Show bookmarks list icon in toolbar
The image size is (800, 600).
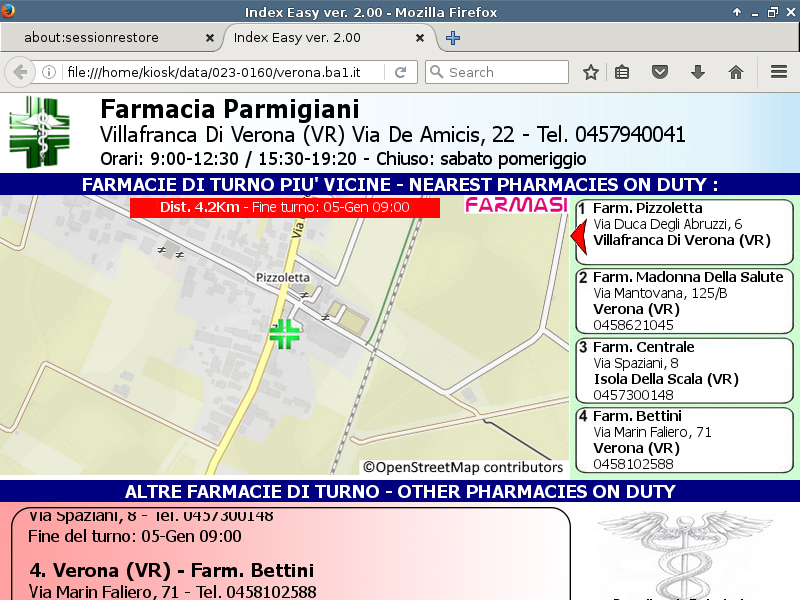622,72
